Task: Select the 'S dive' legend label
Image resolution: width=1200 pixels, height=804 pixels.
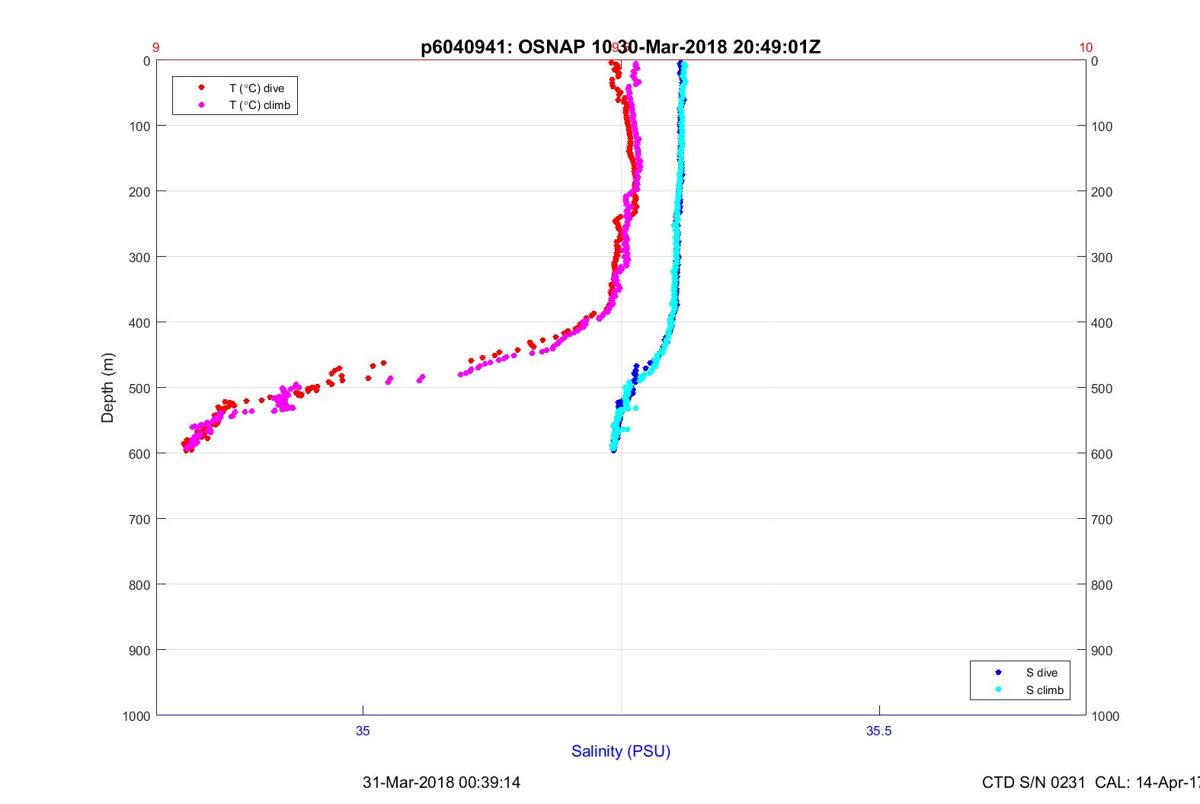Action: click(x=1041, y=673)
